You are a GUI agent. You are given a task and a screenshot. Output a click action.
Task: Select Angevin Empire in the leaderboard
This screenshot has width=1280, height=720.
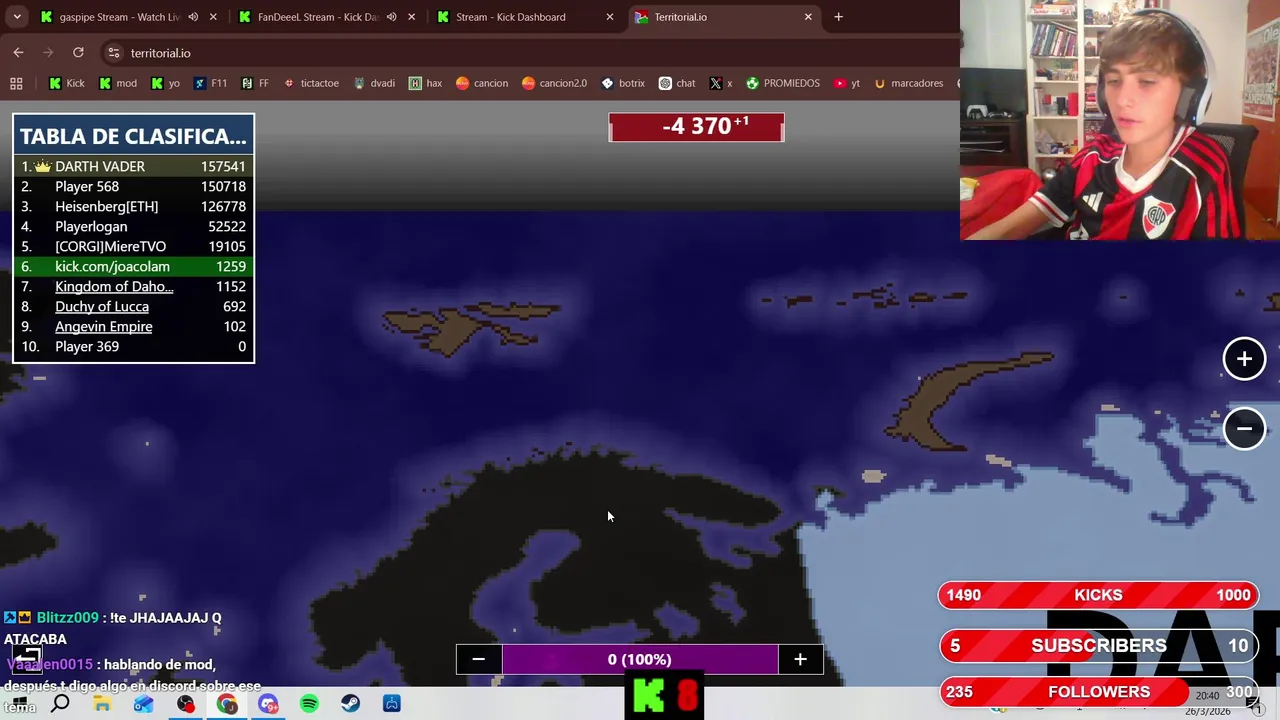pyautogui.click(x=133, y=326)
